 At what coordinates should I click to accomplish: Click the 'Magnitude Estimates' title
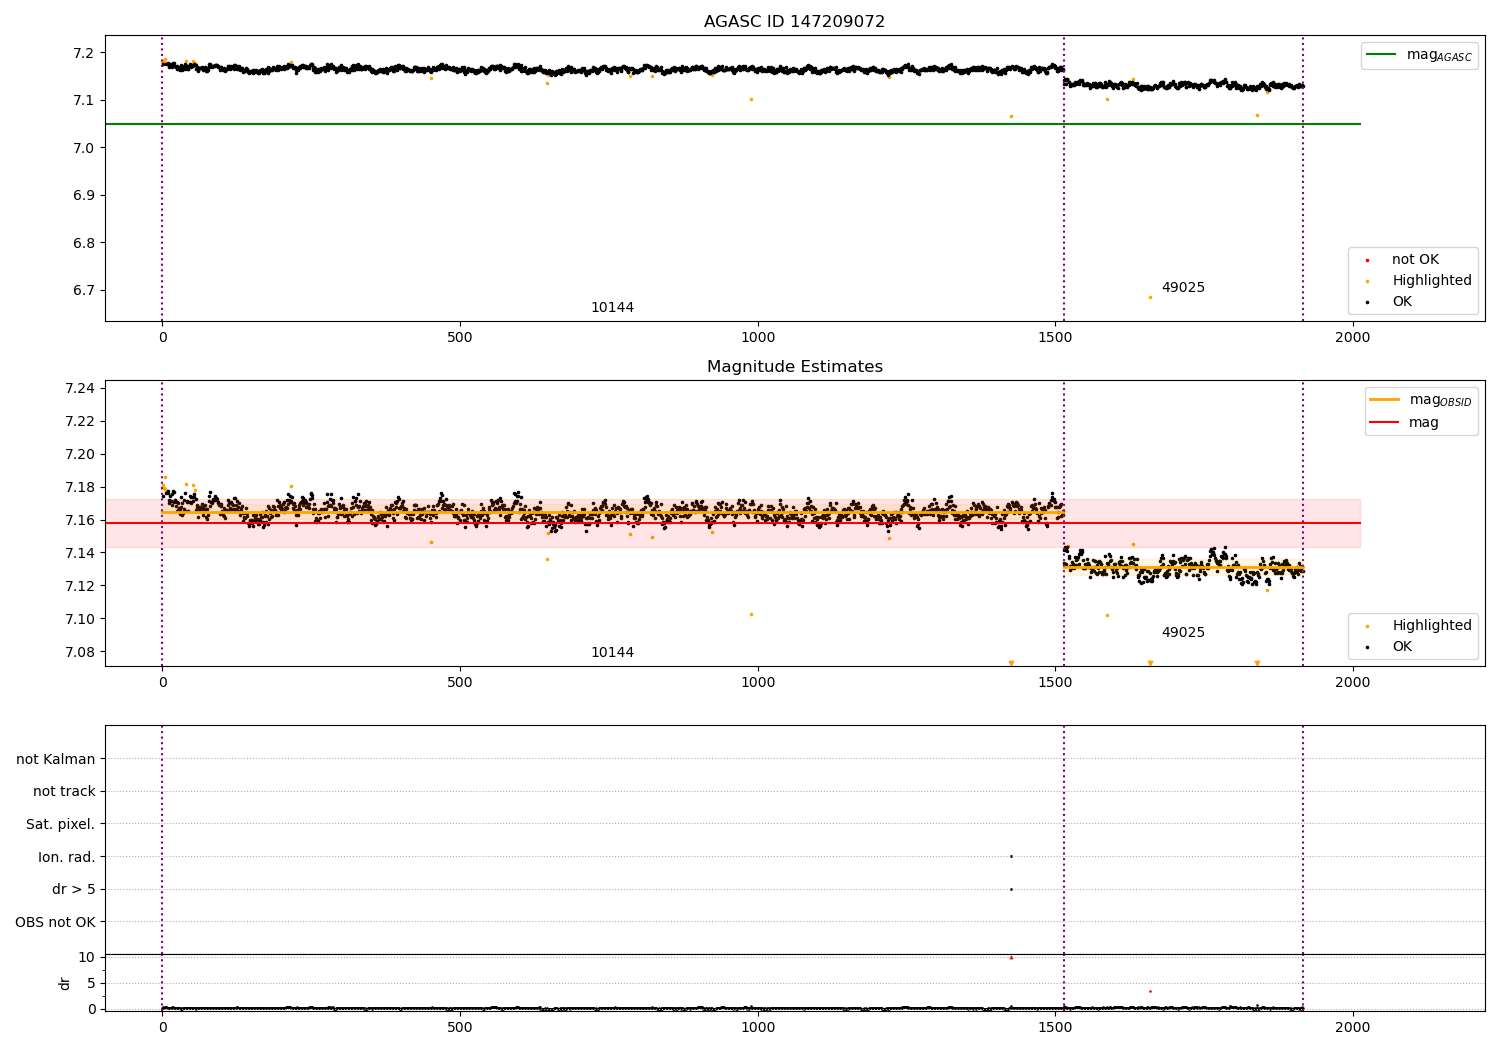coord(795,367)
